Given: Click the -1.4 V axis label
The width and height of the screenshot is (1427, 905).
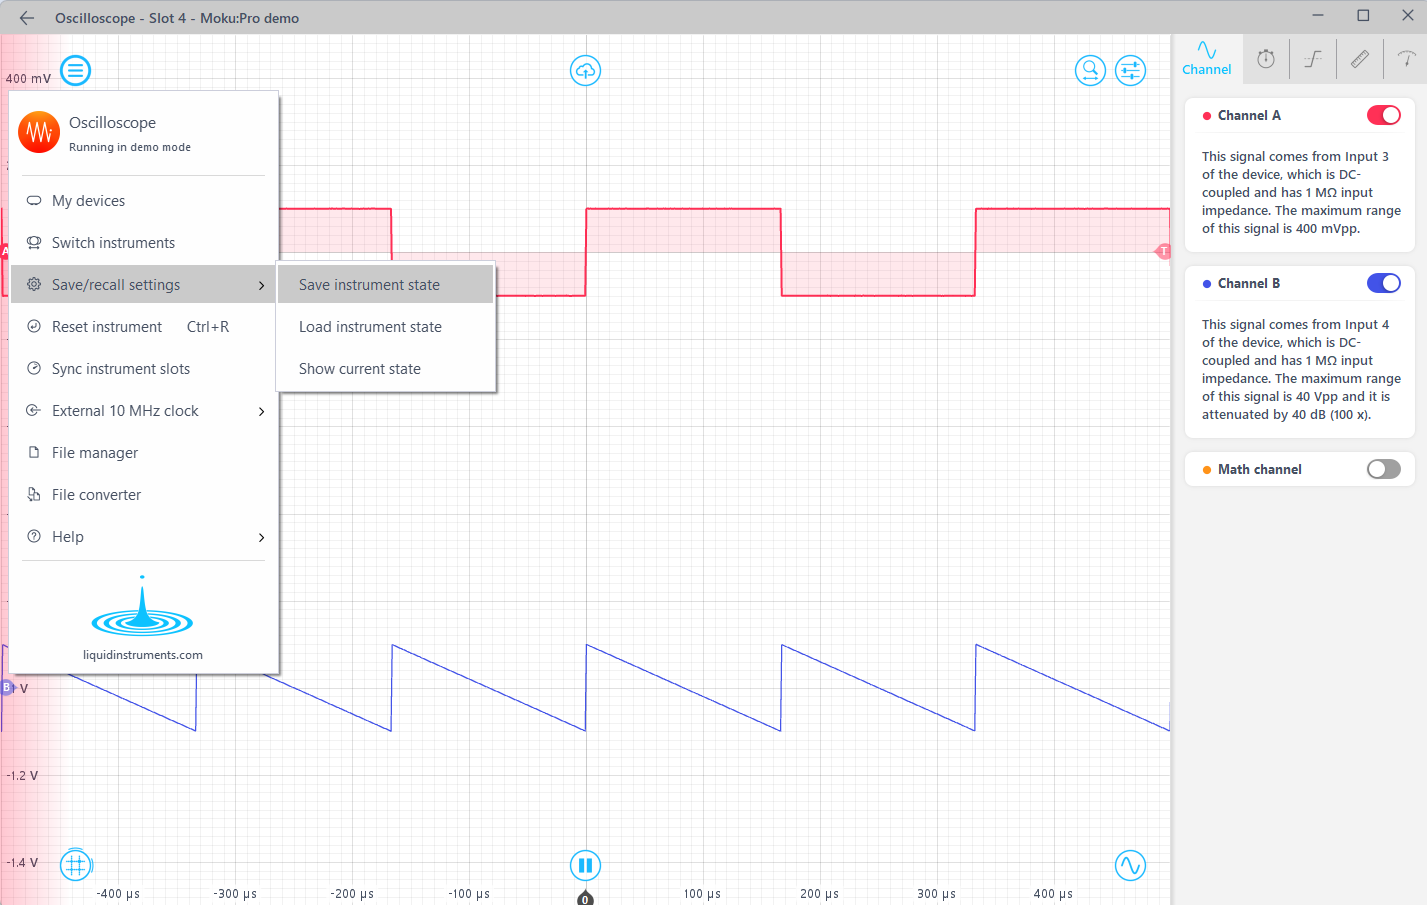Looking at the screenshot, I should tap(22, 862).
